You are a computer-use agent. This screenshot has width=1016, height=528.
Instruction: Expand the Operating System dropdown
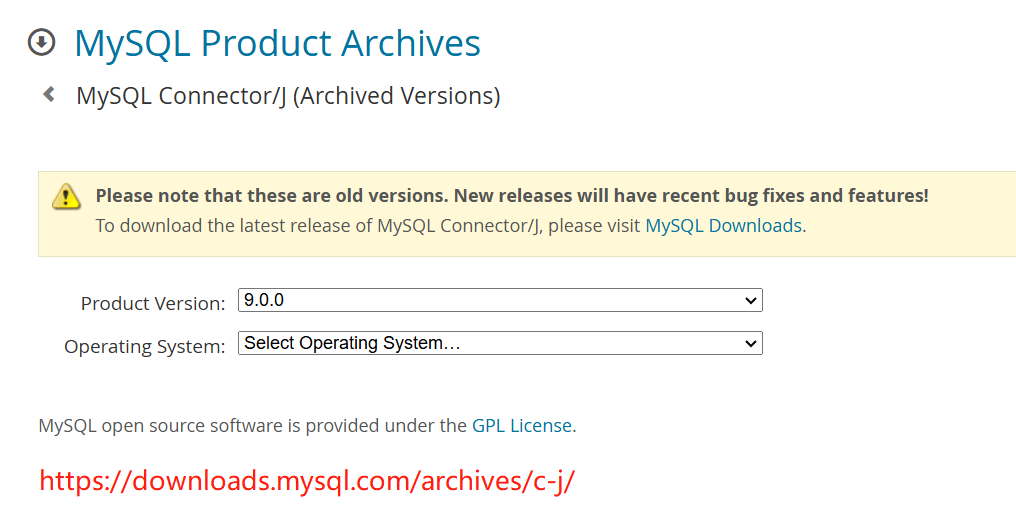pos(500,343)
